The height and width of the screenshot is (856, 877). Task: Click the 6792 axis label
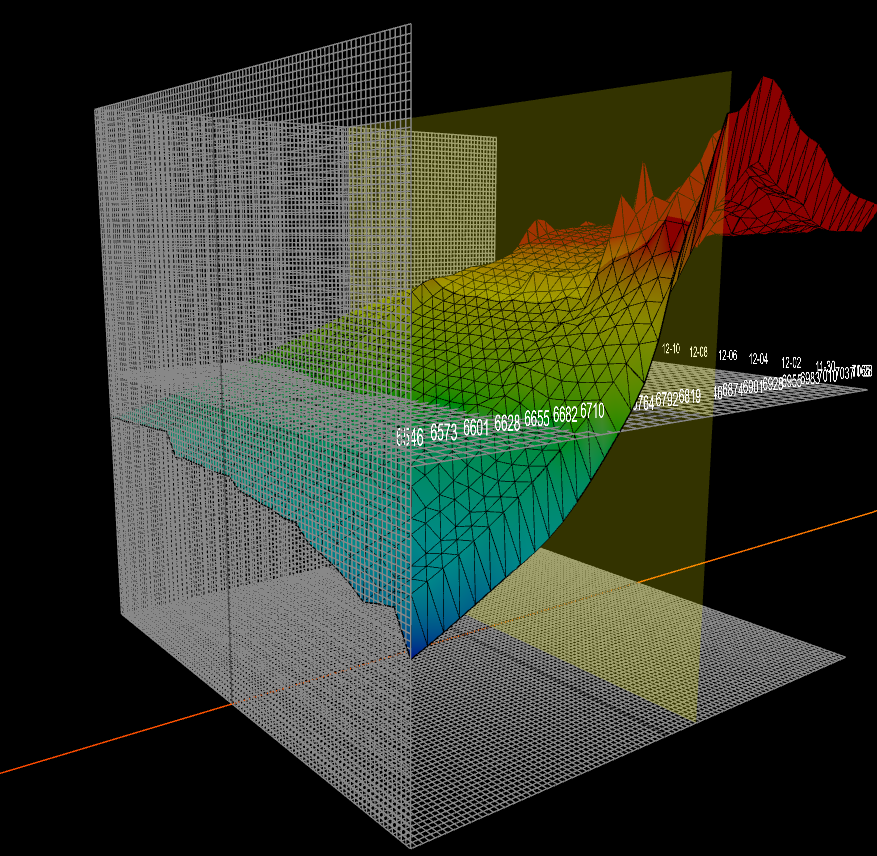click(x=667, y=399)
